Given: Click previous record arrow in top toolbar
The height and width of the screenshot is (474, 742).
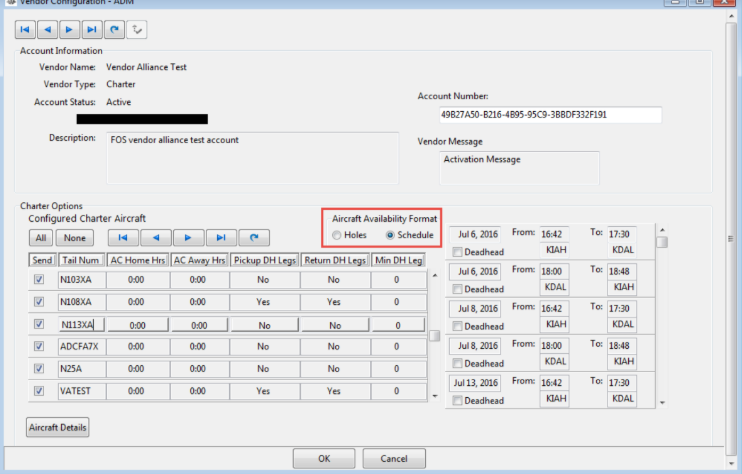Looking at the screenshot, I should pos(47,30).
